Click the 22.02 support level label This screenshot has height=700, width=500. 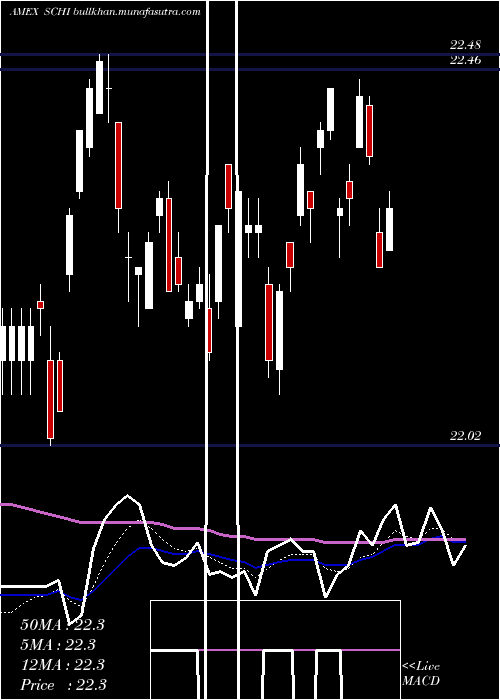click(x=465, y=436)
